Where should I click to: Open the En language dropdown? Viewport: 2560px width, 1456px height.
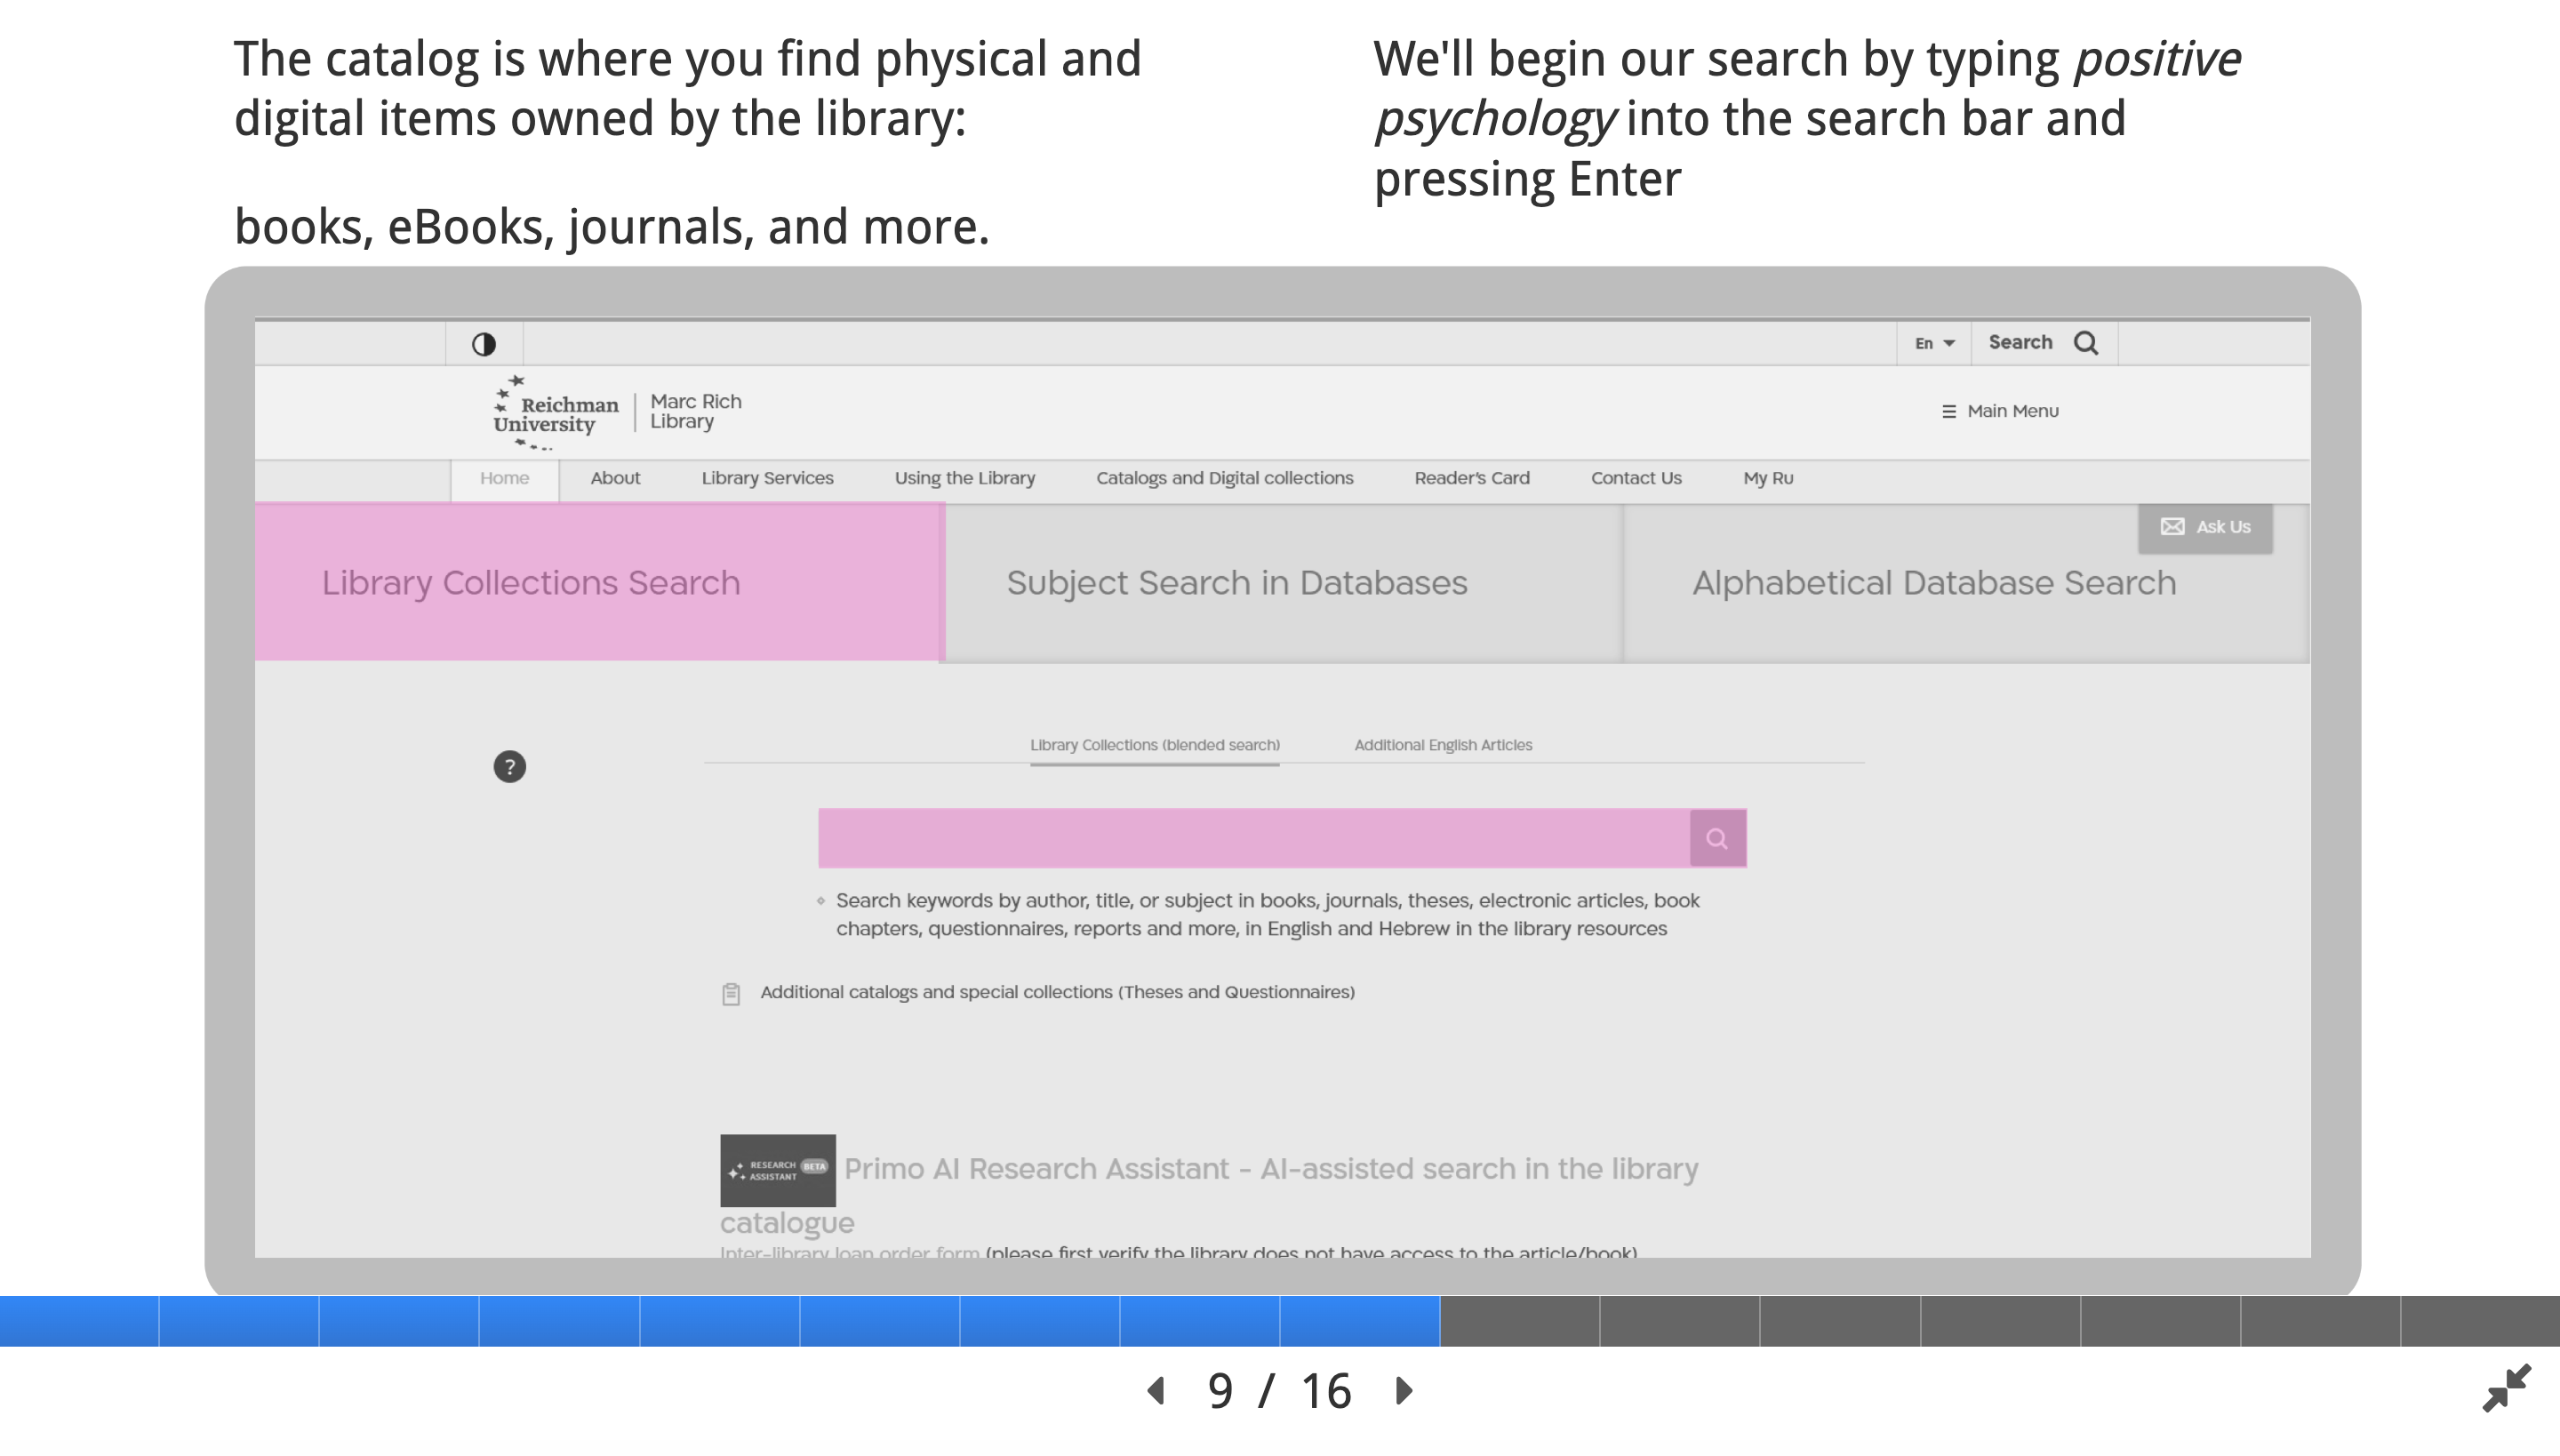(x=1934, y=343)
